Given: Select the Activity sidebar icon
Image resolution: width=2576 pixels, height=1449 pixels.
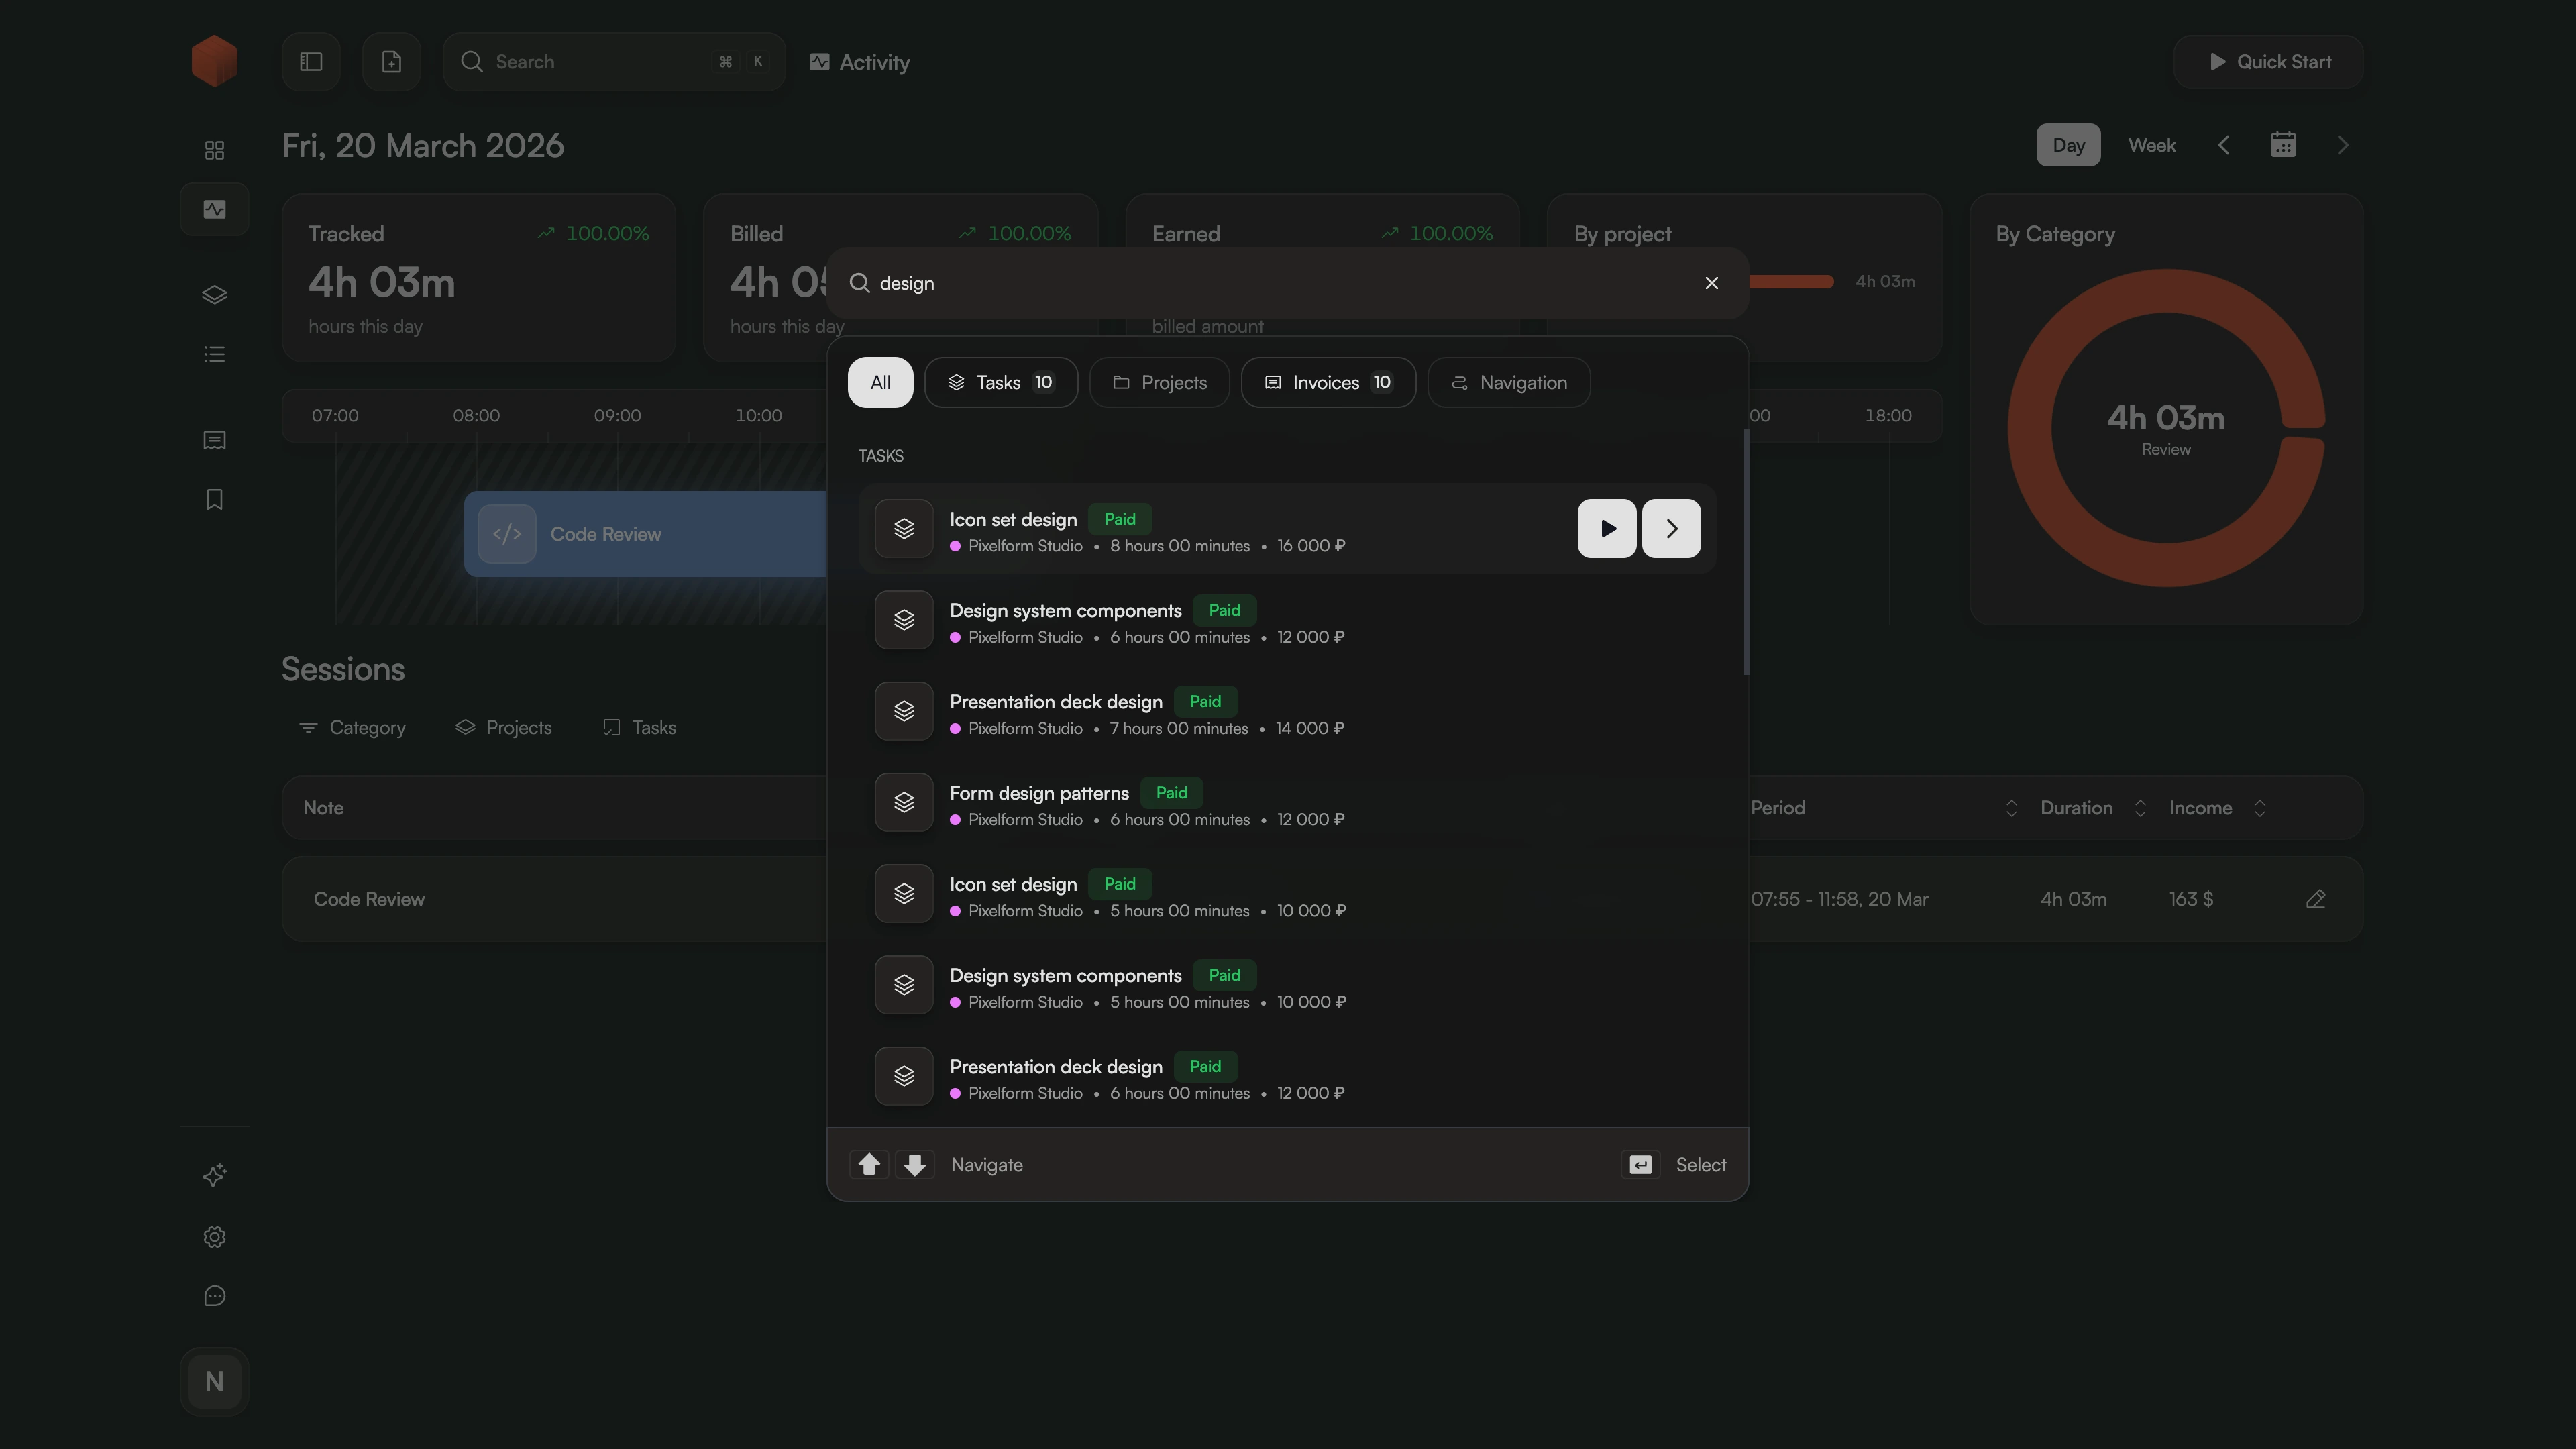Looking at the screenshot, I should click(214, 209).
